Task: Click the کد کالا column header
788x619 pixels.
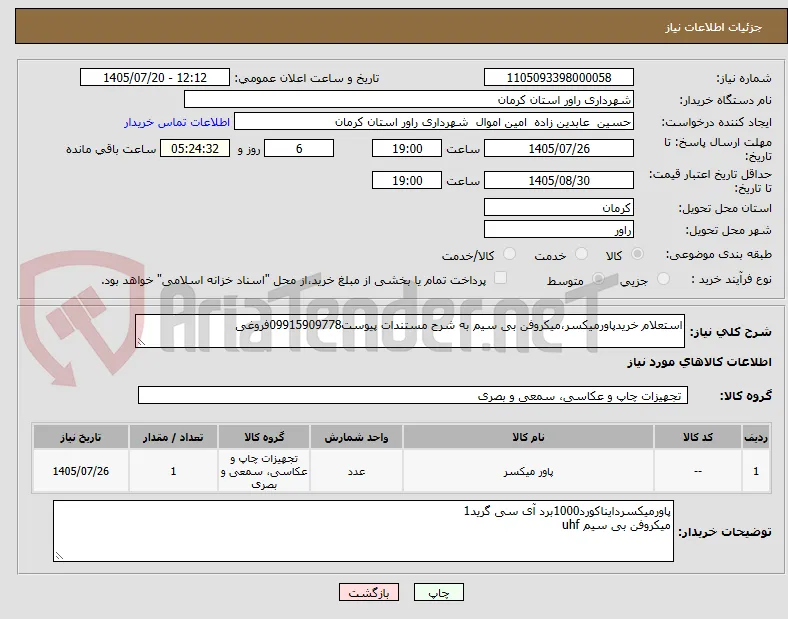Action: (698, 437)
